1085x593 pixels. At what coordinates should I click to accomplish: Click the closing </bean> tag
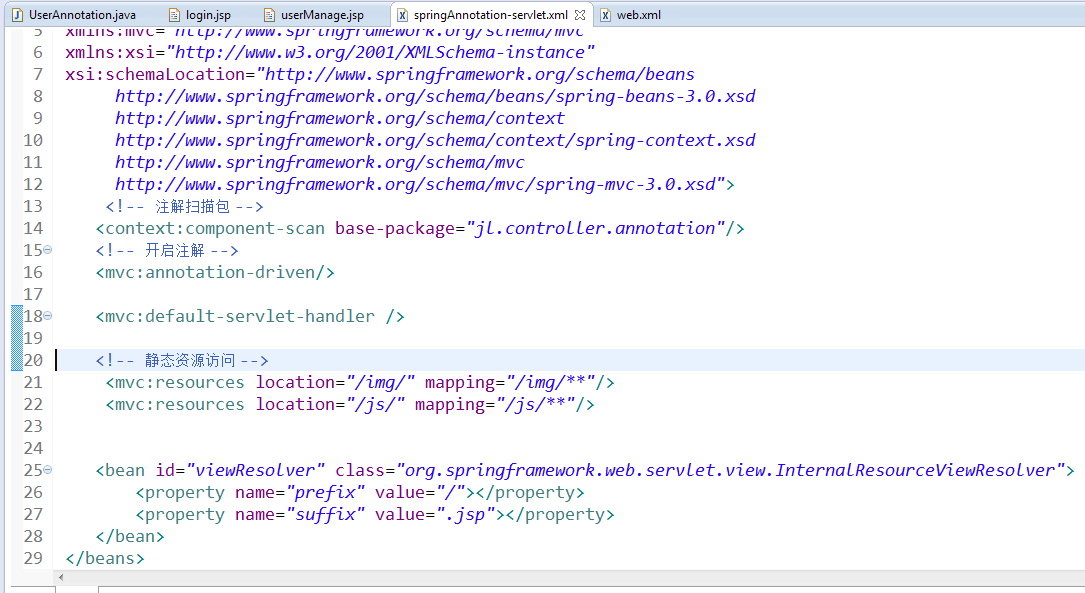[130, 536]
